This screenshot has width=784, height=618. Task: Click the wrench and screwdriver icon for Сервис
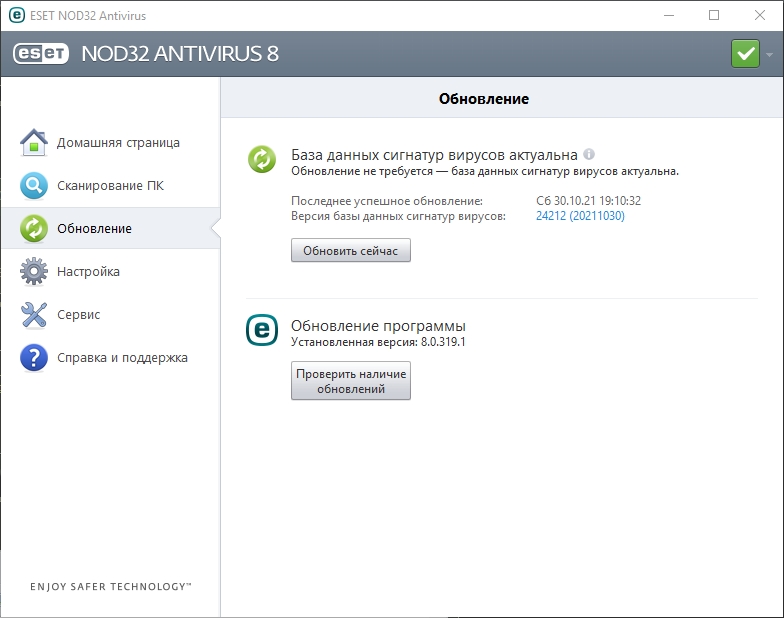[x=34, y=314]
